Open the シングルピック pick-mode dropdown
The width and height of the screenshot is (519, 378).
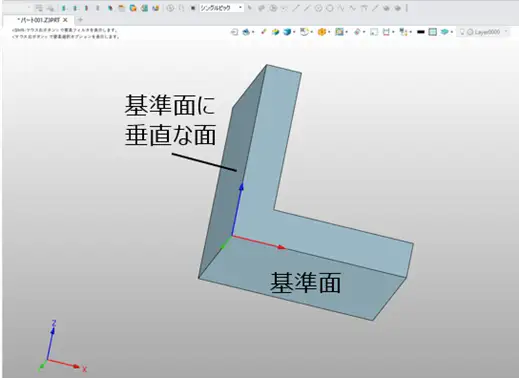tap(221, 8)
